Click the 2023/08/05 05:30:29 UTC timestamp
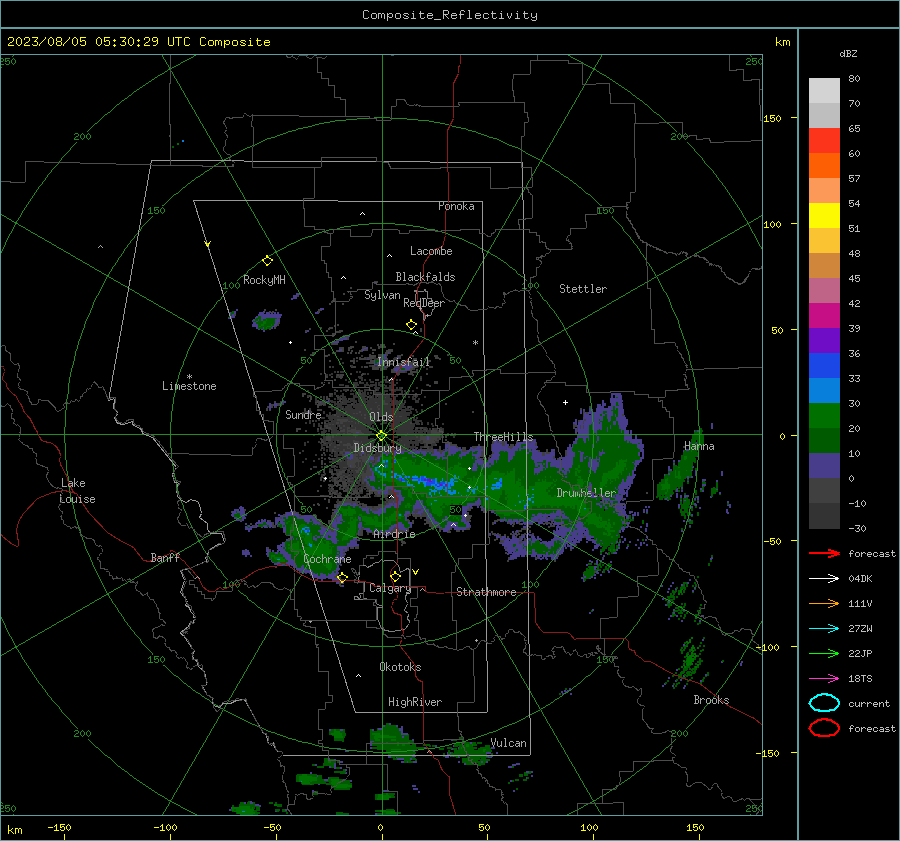Screen dimensions: 900x841 pos(138,42)
